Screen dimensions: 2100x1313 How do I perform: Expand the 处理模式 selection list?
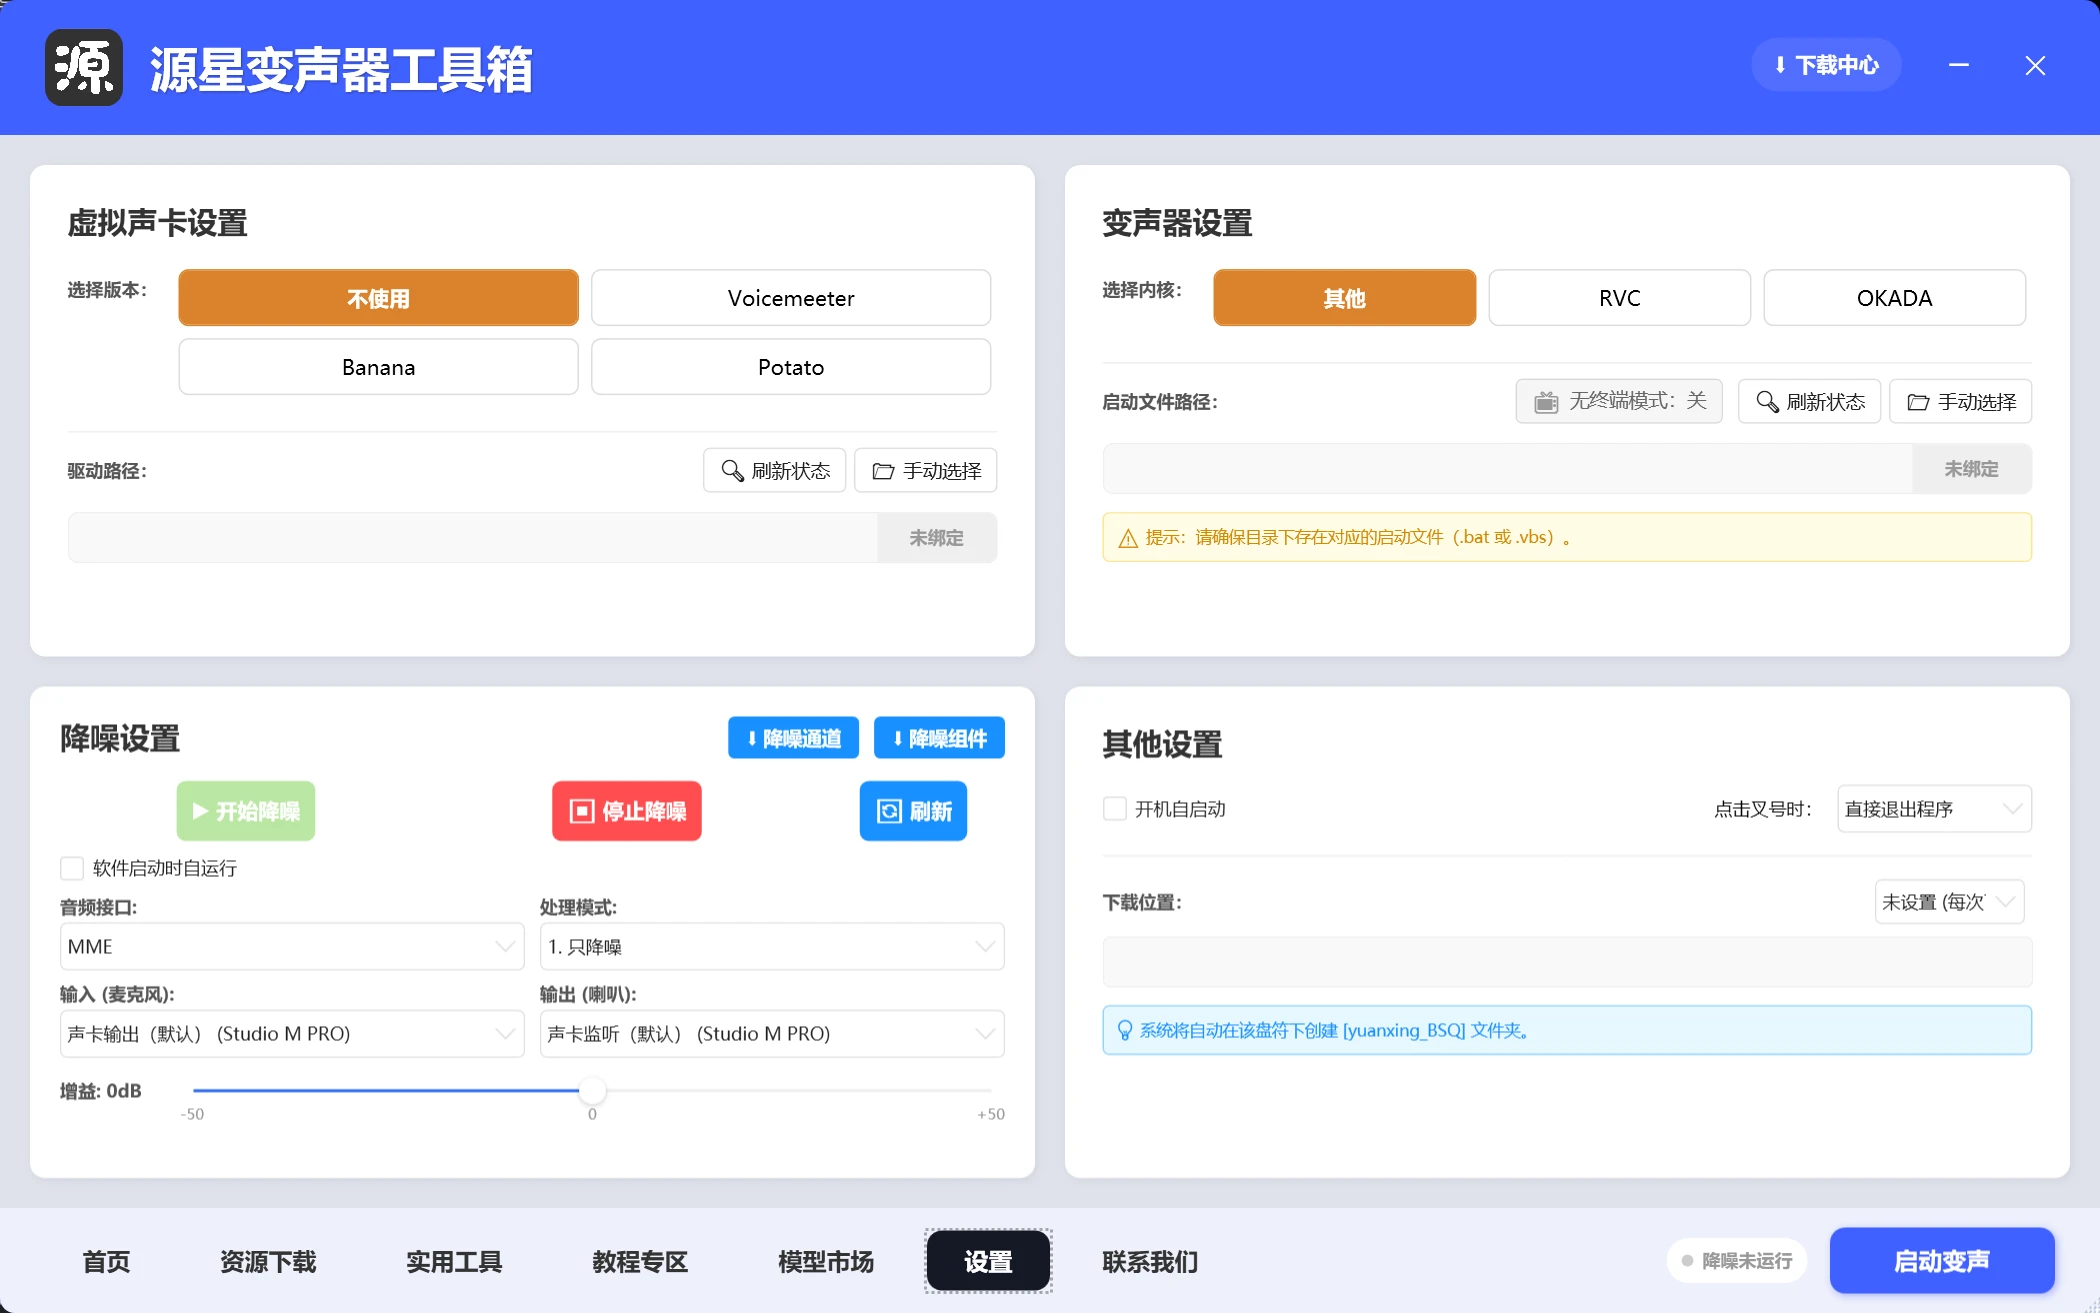point(770,946)
